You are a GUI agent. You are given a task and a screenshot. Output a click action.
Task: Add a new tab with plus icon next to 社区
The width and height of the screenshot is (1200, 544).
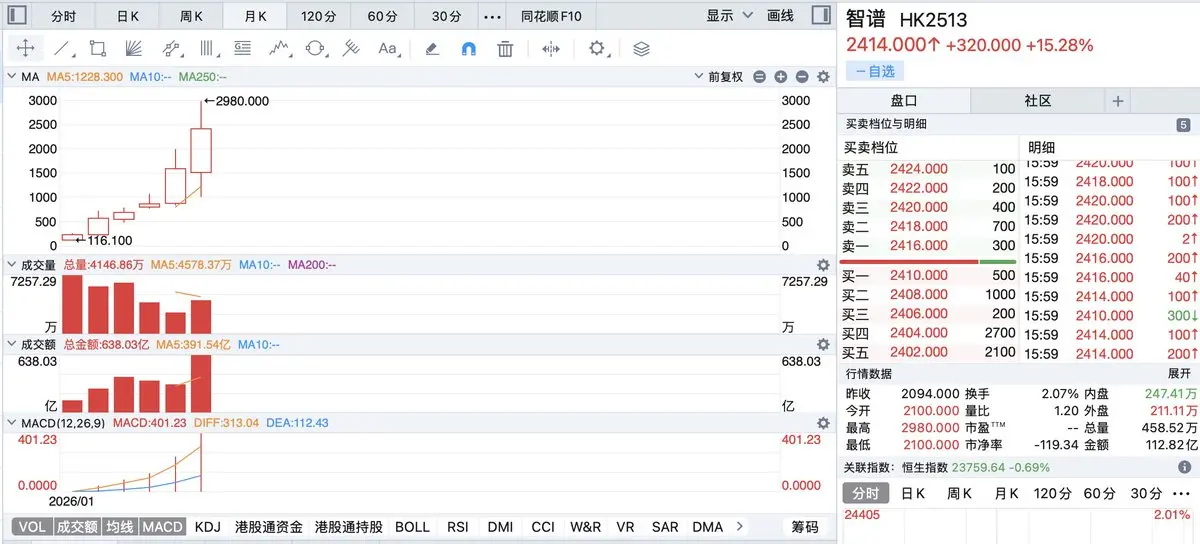pos(1118,101)
